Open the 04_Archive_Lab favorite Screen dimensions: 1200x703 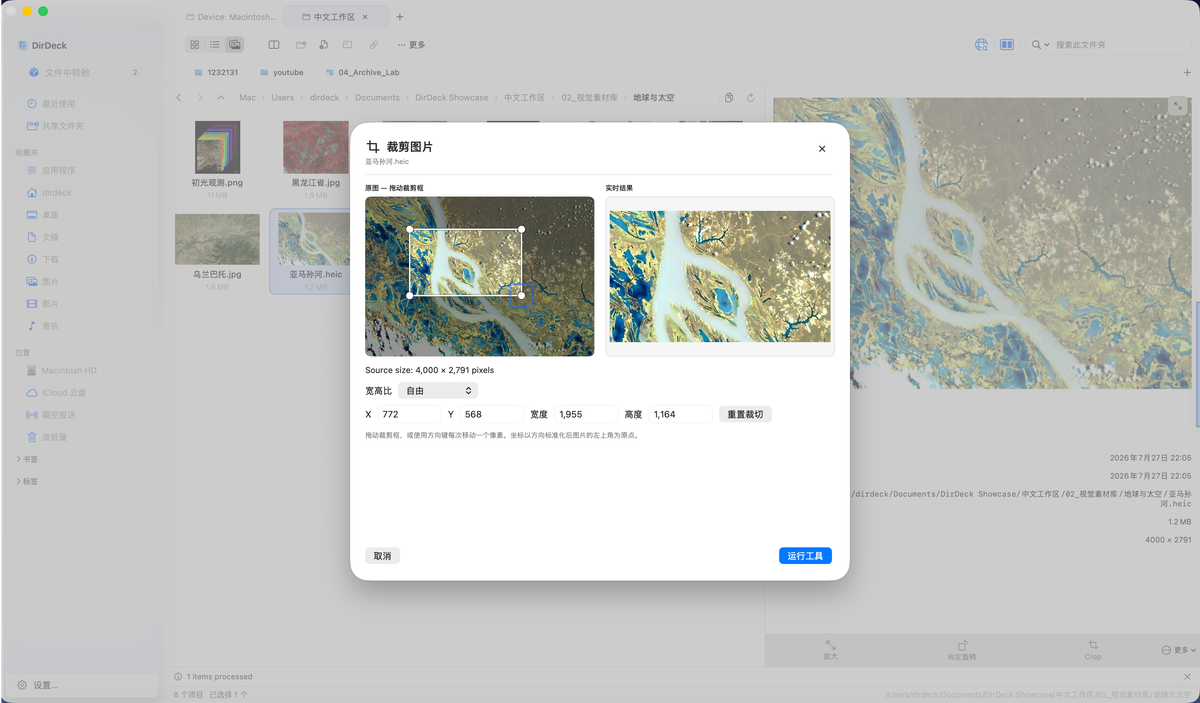(362, 72)
